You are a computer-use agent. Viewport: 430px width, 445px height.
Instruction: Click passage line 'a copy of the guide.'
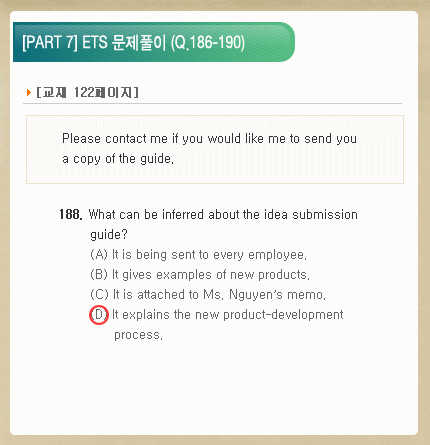118,159
